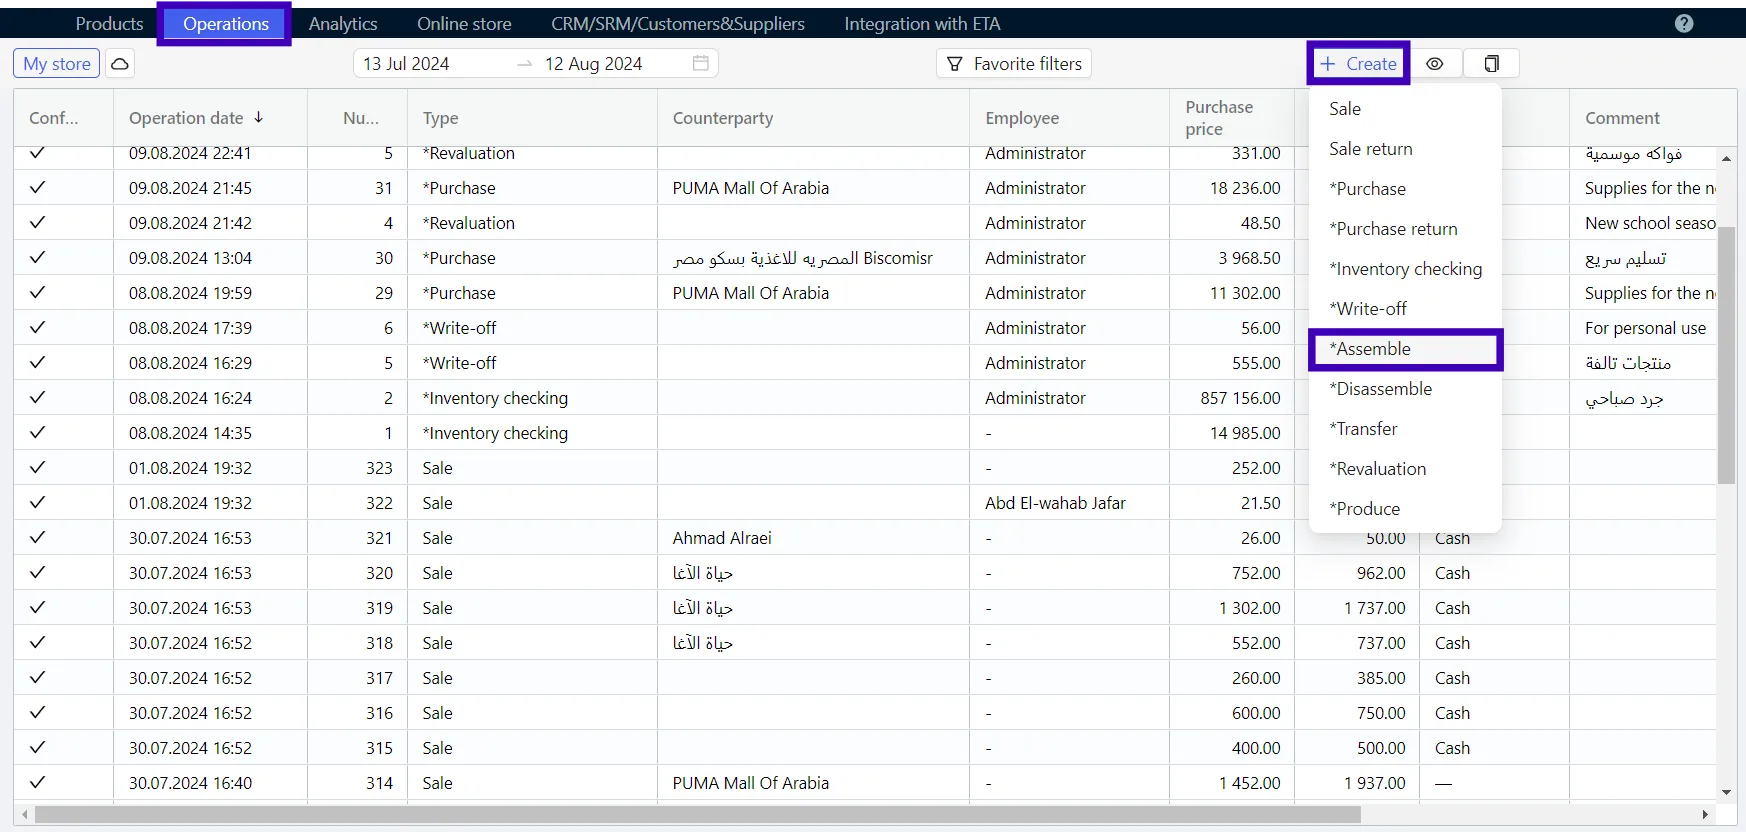Click the horizontal scroll left arrow
1746x832 pixels.
(x=24, y=815)
